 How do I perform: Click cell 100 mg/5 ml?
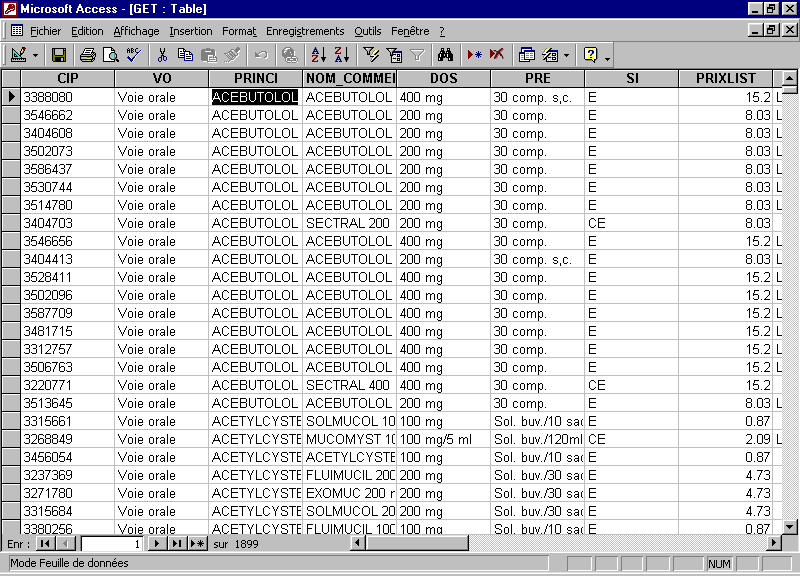click(x=443, y=439)
